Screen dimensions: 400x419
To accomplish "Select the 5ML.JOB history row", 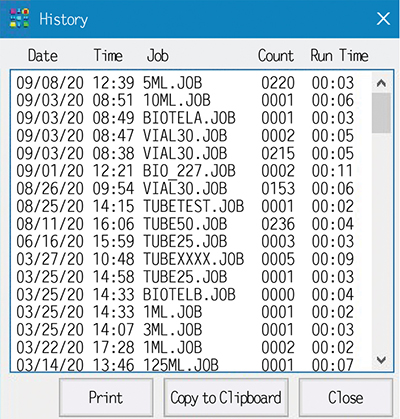I will tap(185, 83).
